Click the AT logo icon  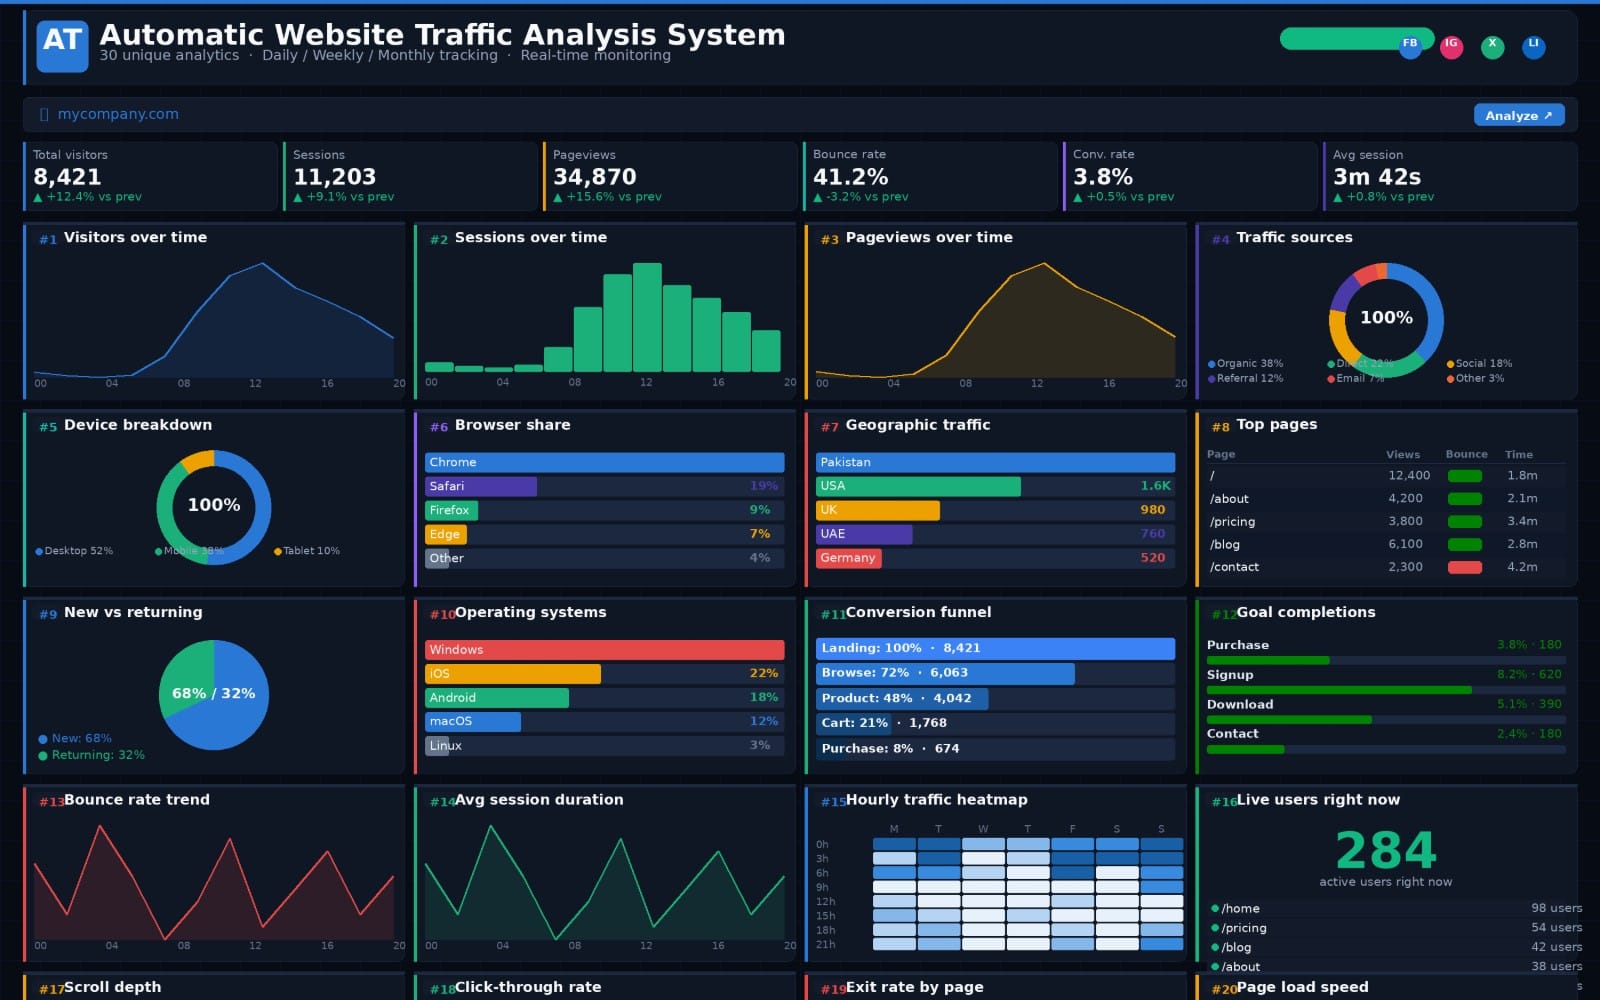click(62, 46)
